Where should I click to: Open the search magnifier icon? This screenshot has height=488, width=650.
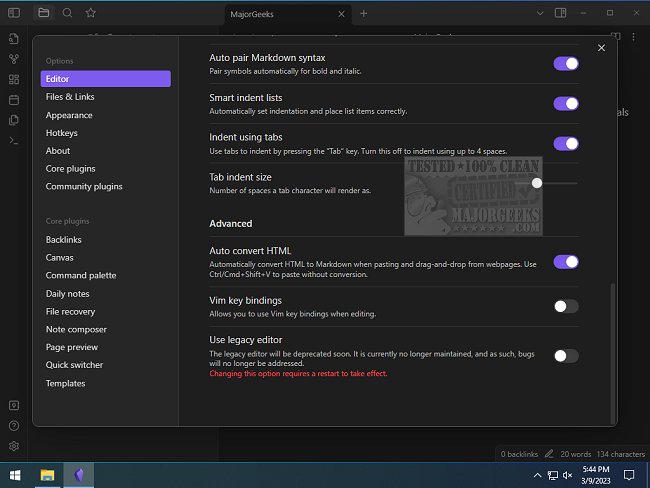point(67,13)
